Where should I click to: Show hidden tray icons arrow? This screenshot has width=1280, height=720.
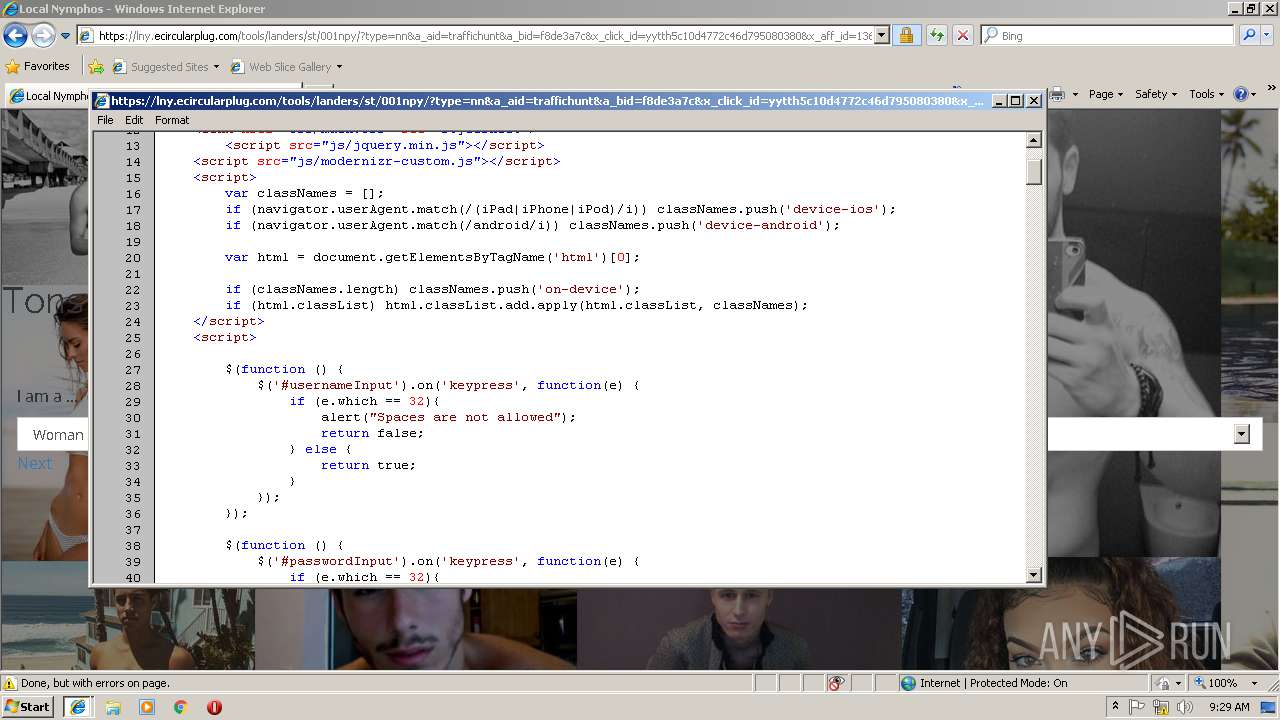pyautogui.click(x=1115, y=707)
